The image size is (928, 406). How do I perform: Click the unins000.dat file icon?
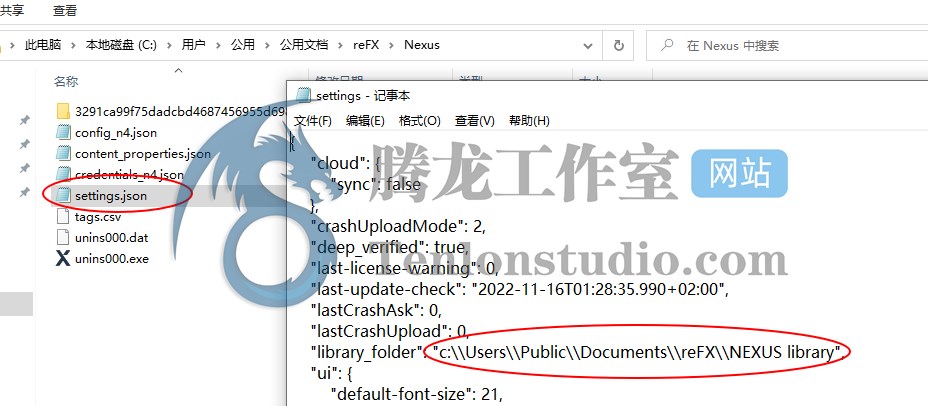pos(63,238)
